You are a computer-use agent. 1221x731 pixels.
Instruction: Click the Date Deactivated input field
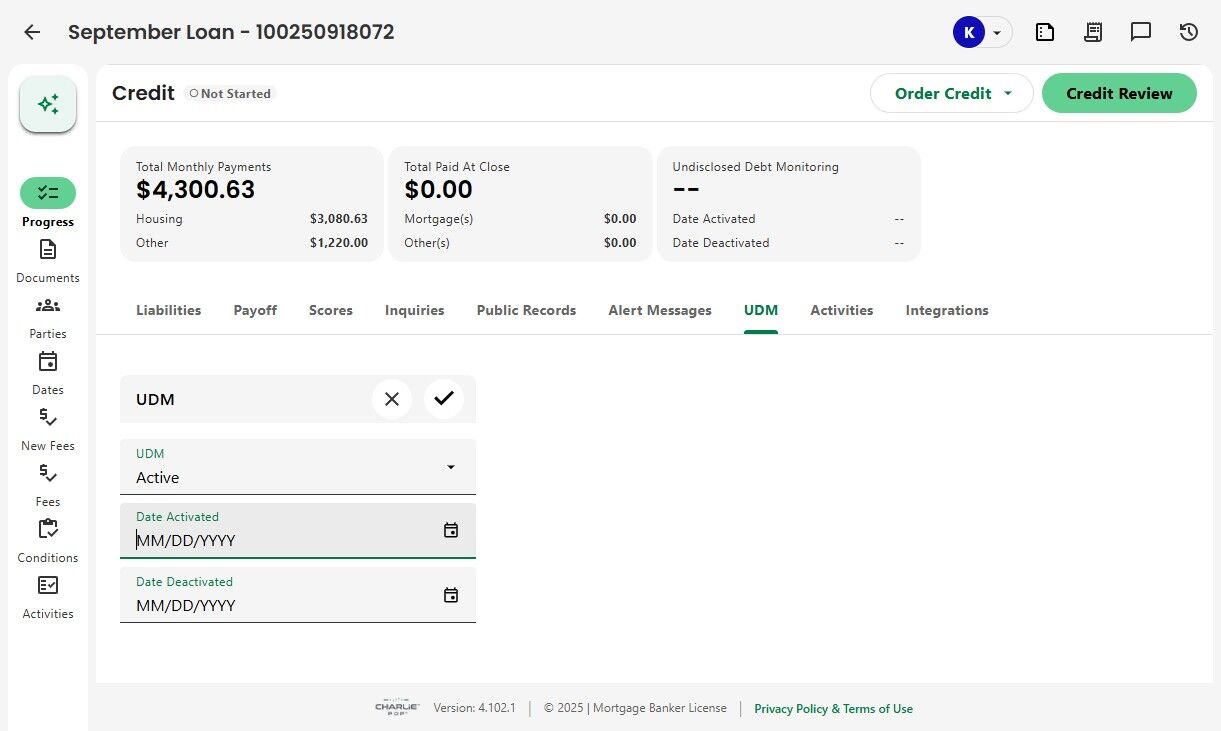pyautogui.click(x=280, y=605)
